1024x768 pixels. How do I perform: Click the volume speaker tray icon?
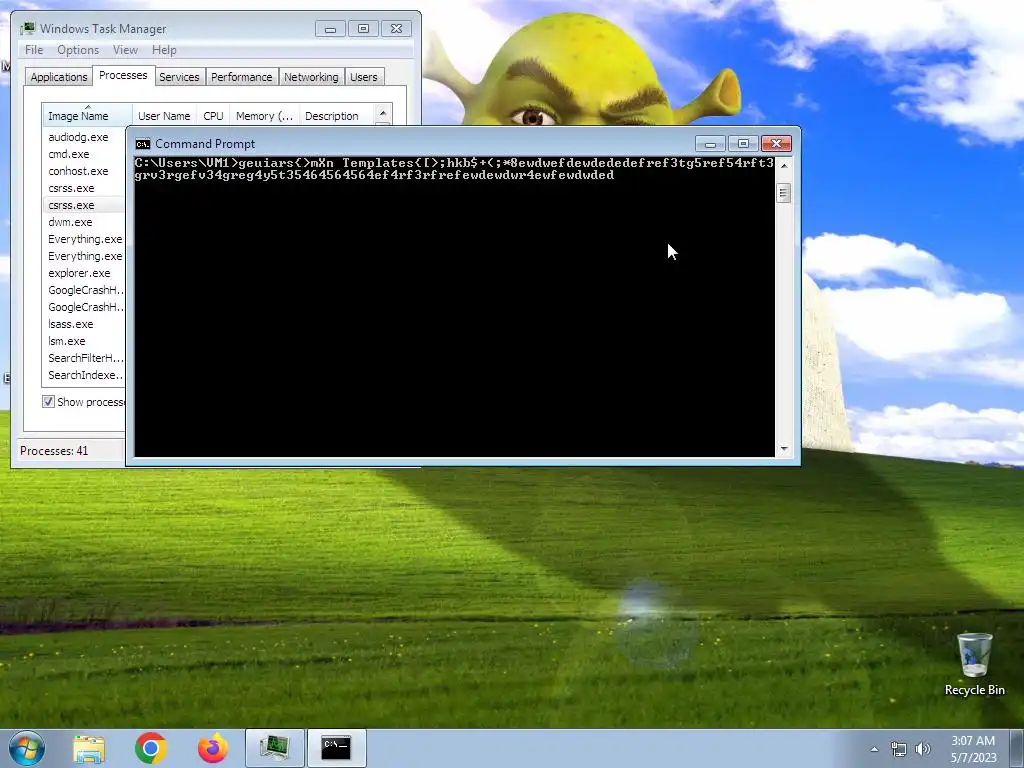pos(922,749)
